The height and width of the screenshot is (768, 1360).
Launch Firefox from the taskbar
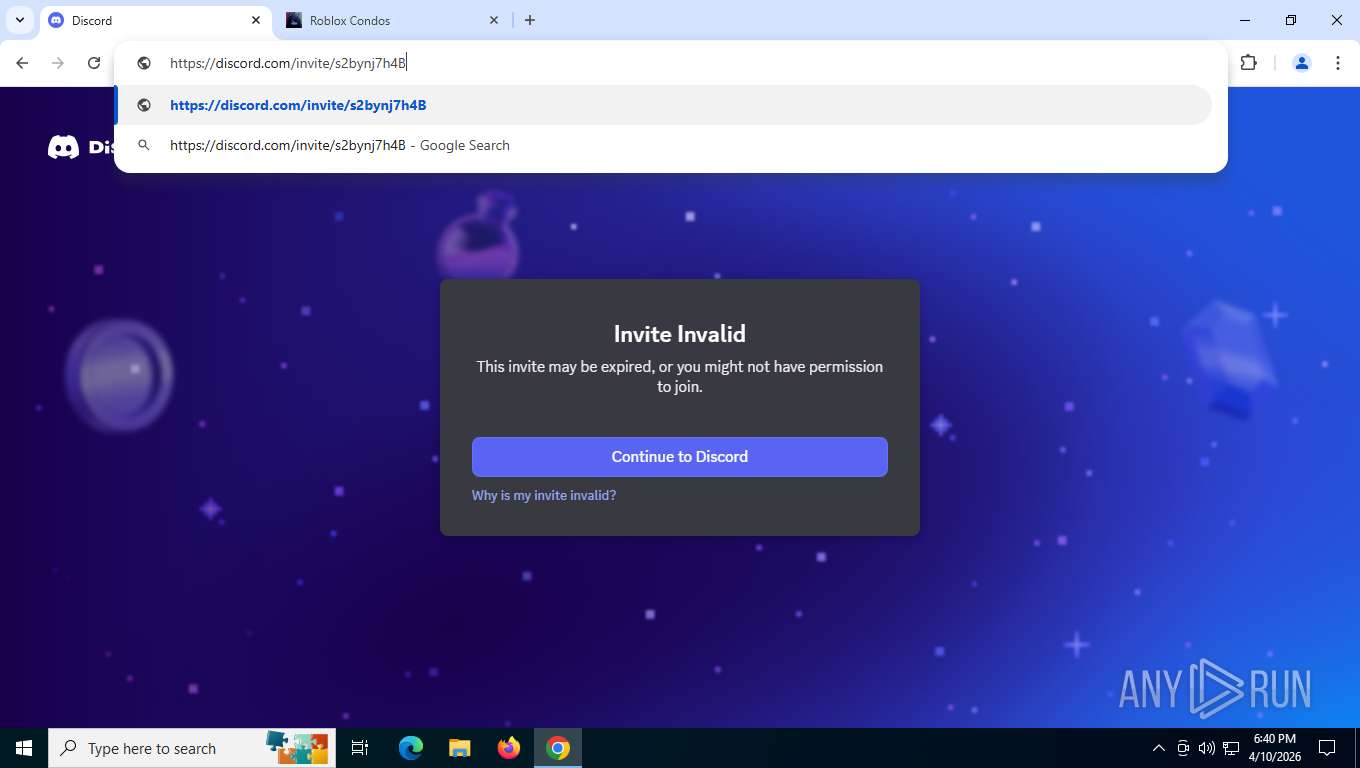tap(508, 748)
